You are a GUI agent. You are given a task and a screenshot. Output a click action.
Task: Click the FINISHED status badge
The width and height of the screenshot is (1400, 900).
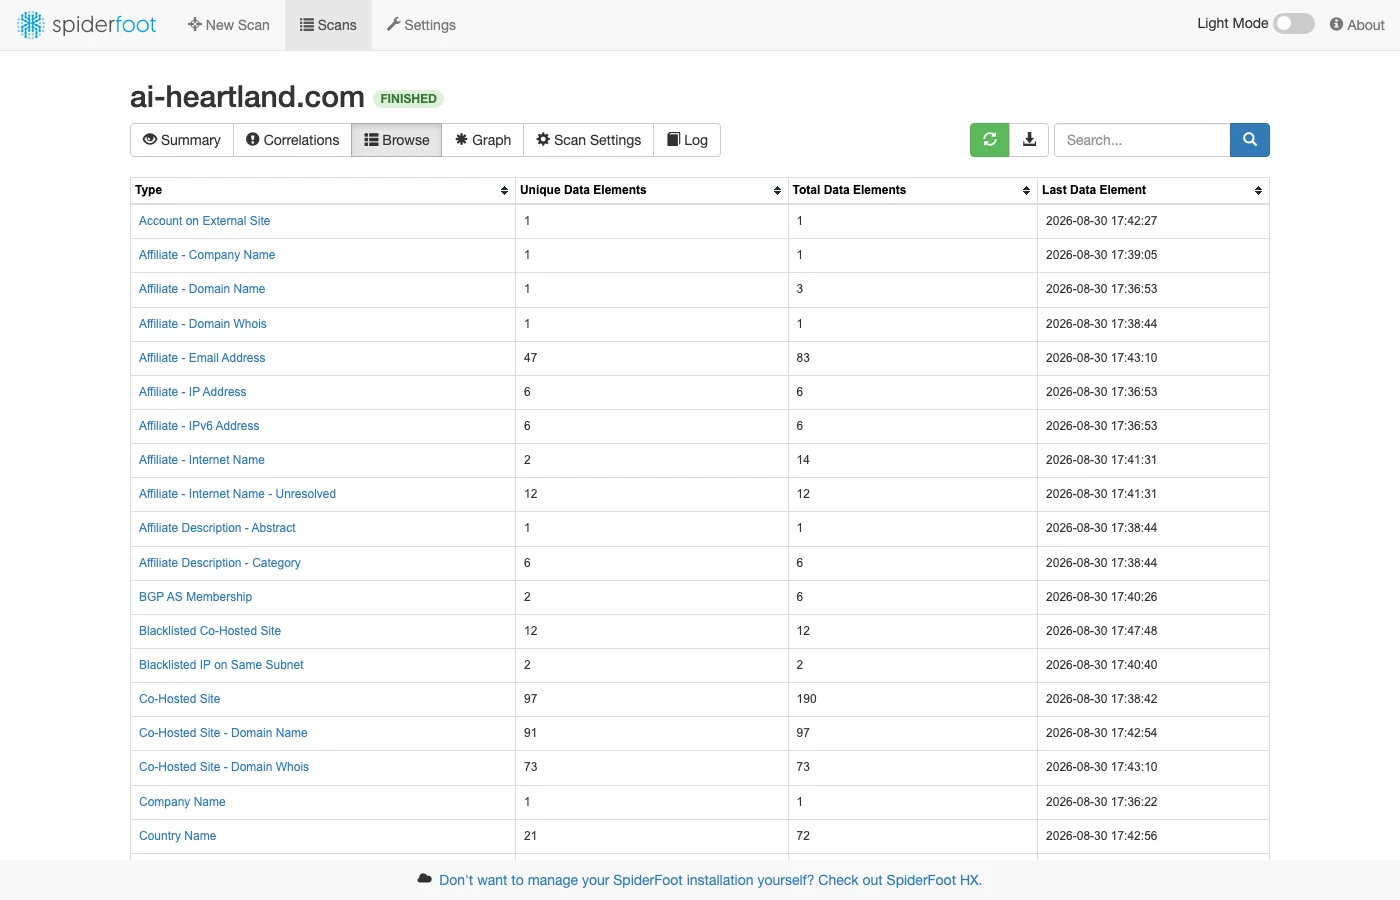coord(408,99)
